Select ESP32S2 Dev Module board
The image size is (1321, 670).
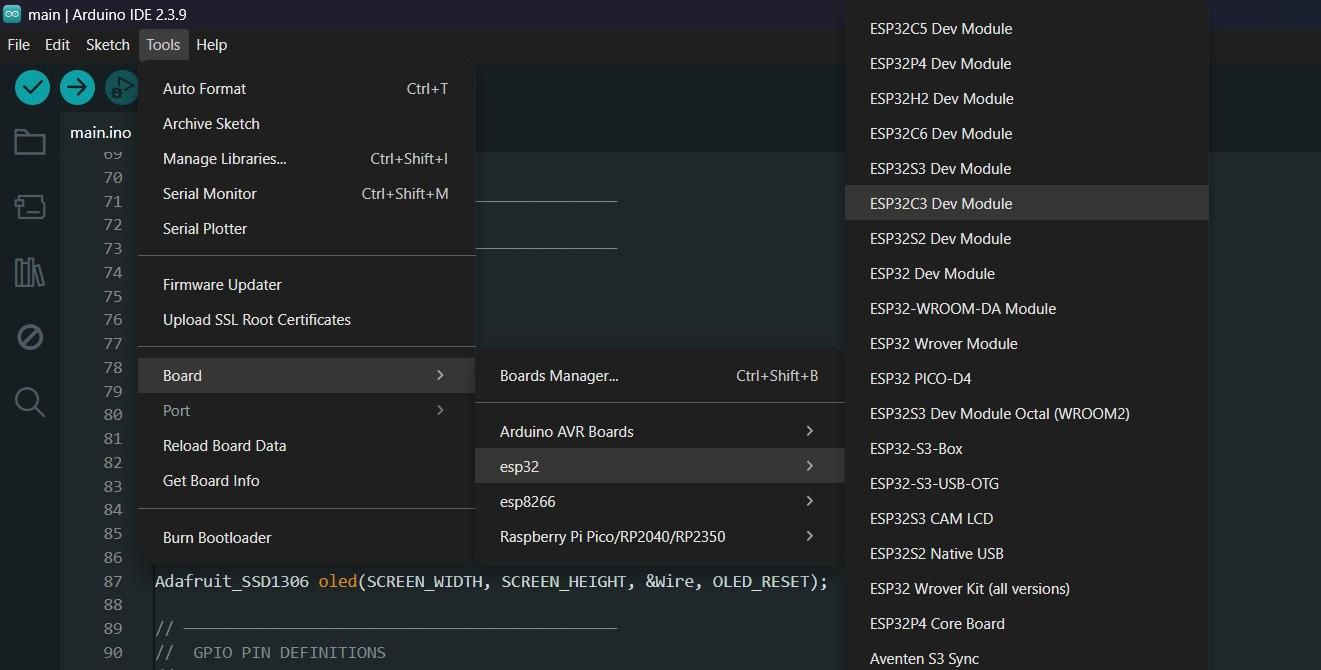tap(1027, 239)
